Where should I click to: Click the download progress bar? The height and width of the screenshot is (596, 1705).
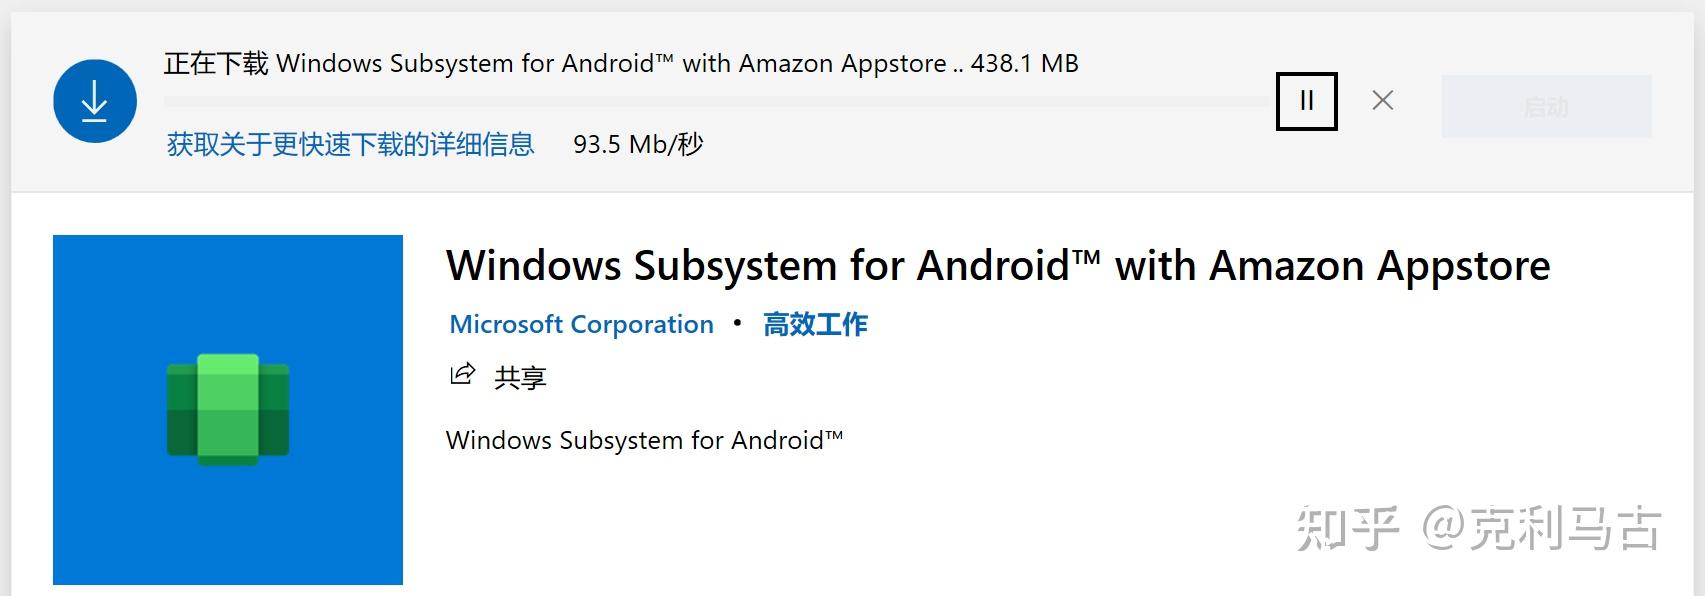click(715, 101)
